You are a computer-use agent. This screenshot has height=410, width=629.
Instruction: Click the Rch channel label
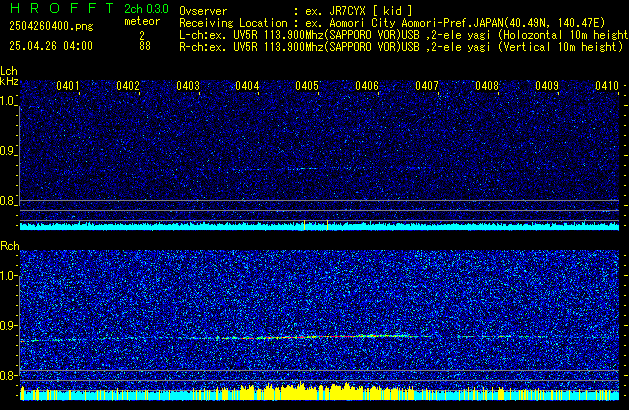(x=10, y=246)
